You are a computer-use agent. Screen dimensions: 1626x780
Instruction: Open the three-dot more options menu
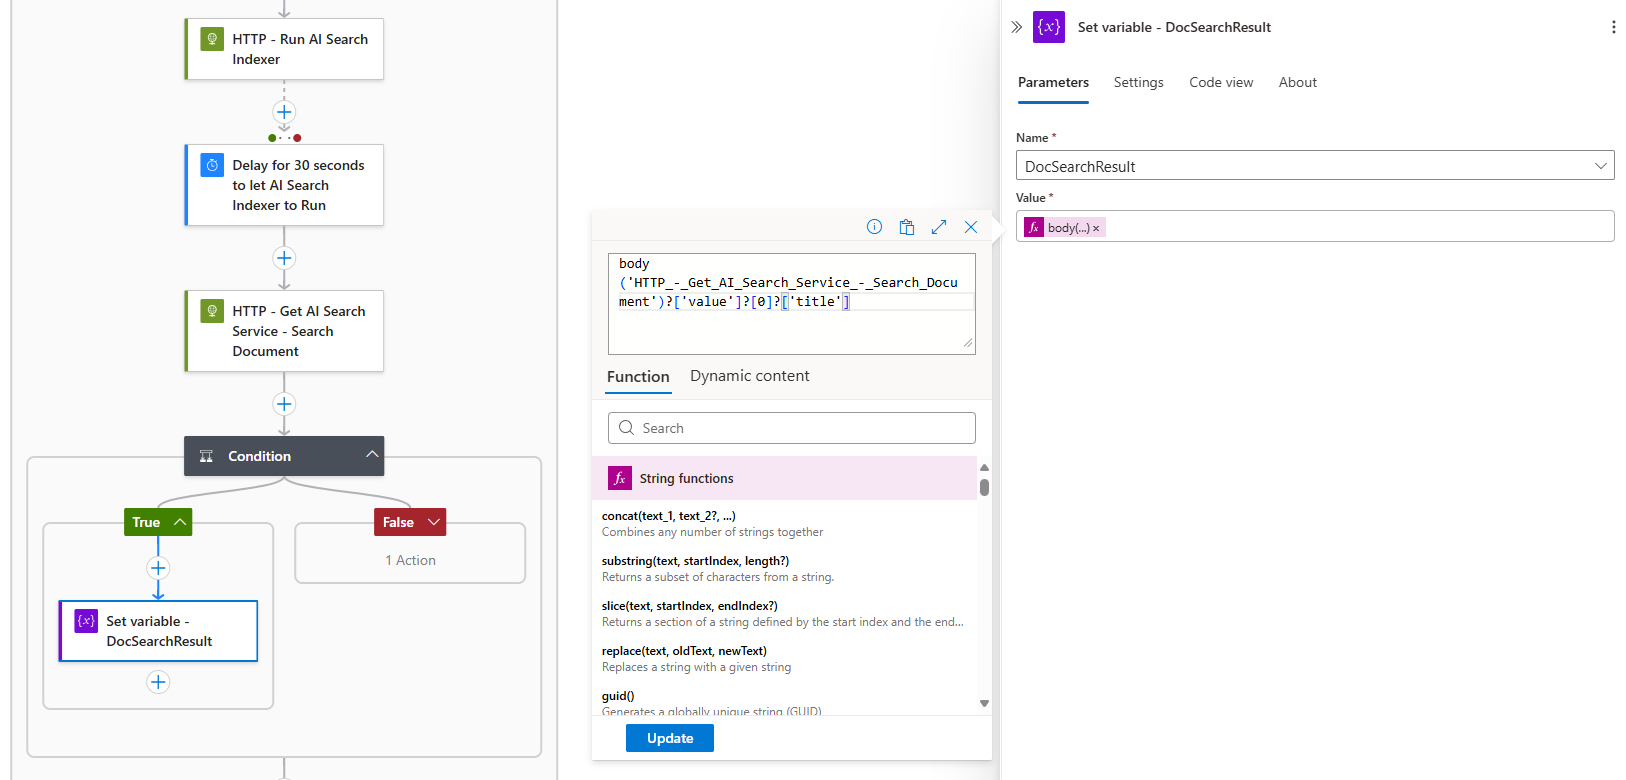(x=1613, y=27)
